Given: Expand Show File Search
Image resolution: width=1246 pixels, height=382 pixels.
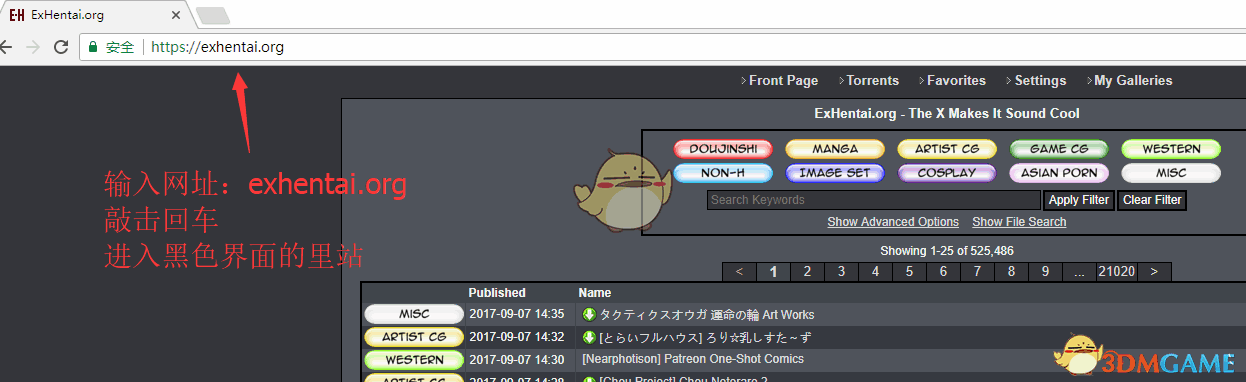Looking at the screenshot, I should pos(1019,222).
